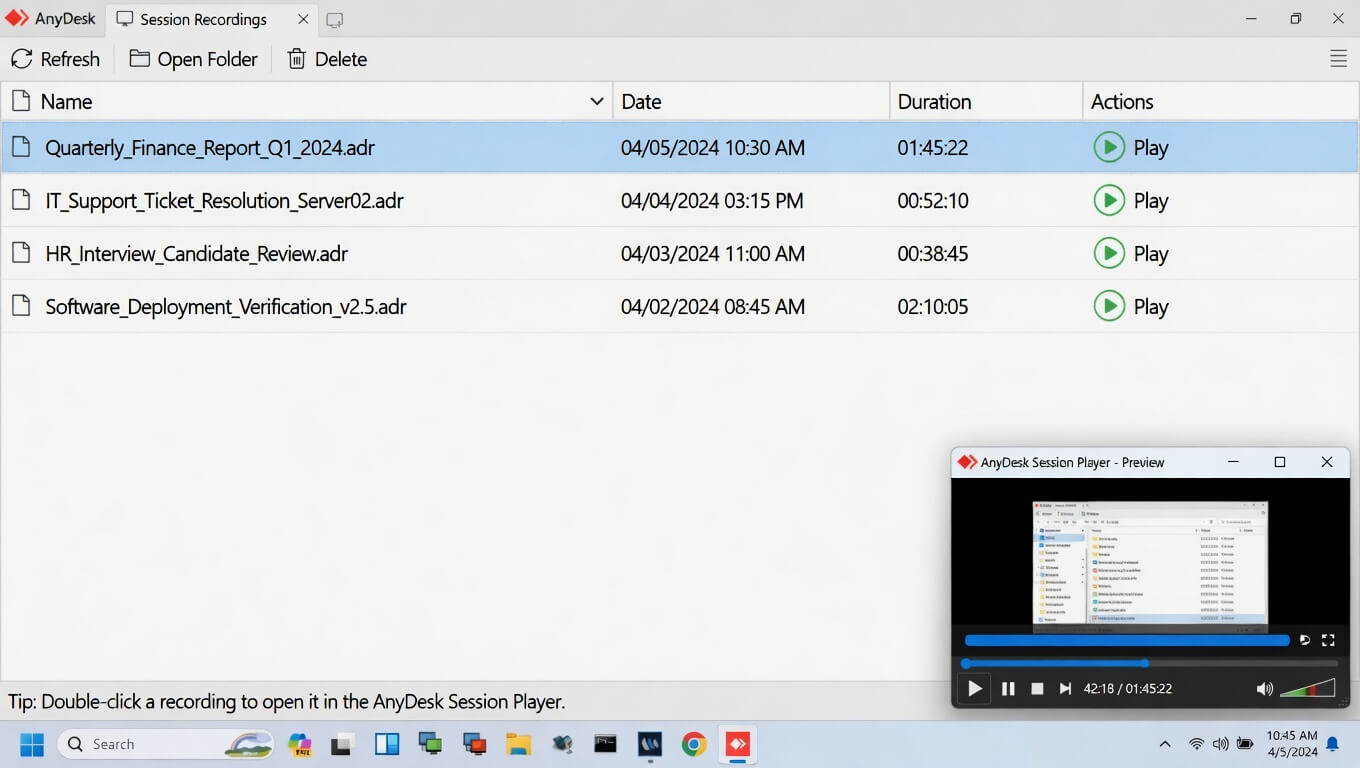This screenshot has height=768, width=1360.
Task: Skip to next in the Session Player
Action: tap(1065, 688)
